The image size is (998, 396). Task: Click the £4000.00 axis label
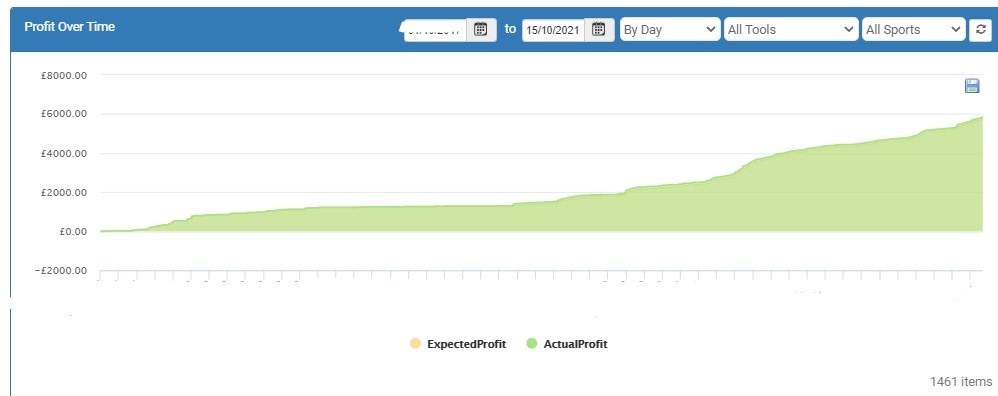[x=63, y=153]
